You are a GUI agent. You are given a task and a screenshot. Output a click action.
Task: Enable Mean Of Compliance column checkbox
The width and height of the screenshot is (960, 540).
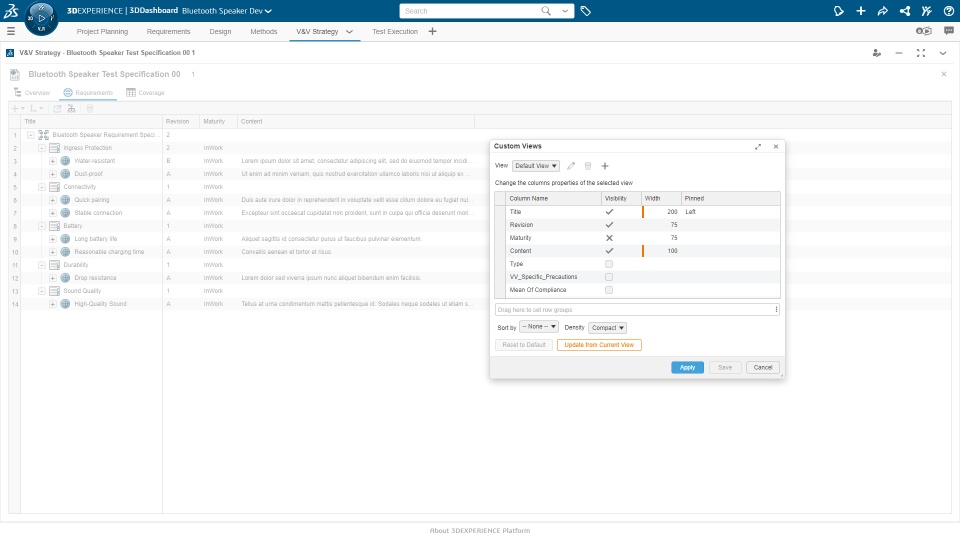[609, 290]
